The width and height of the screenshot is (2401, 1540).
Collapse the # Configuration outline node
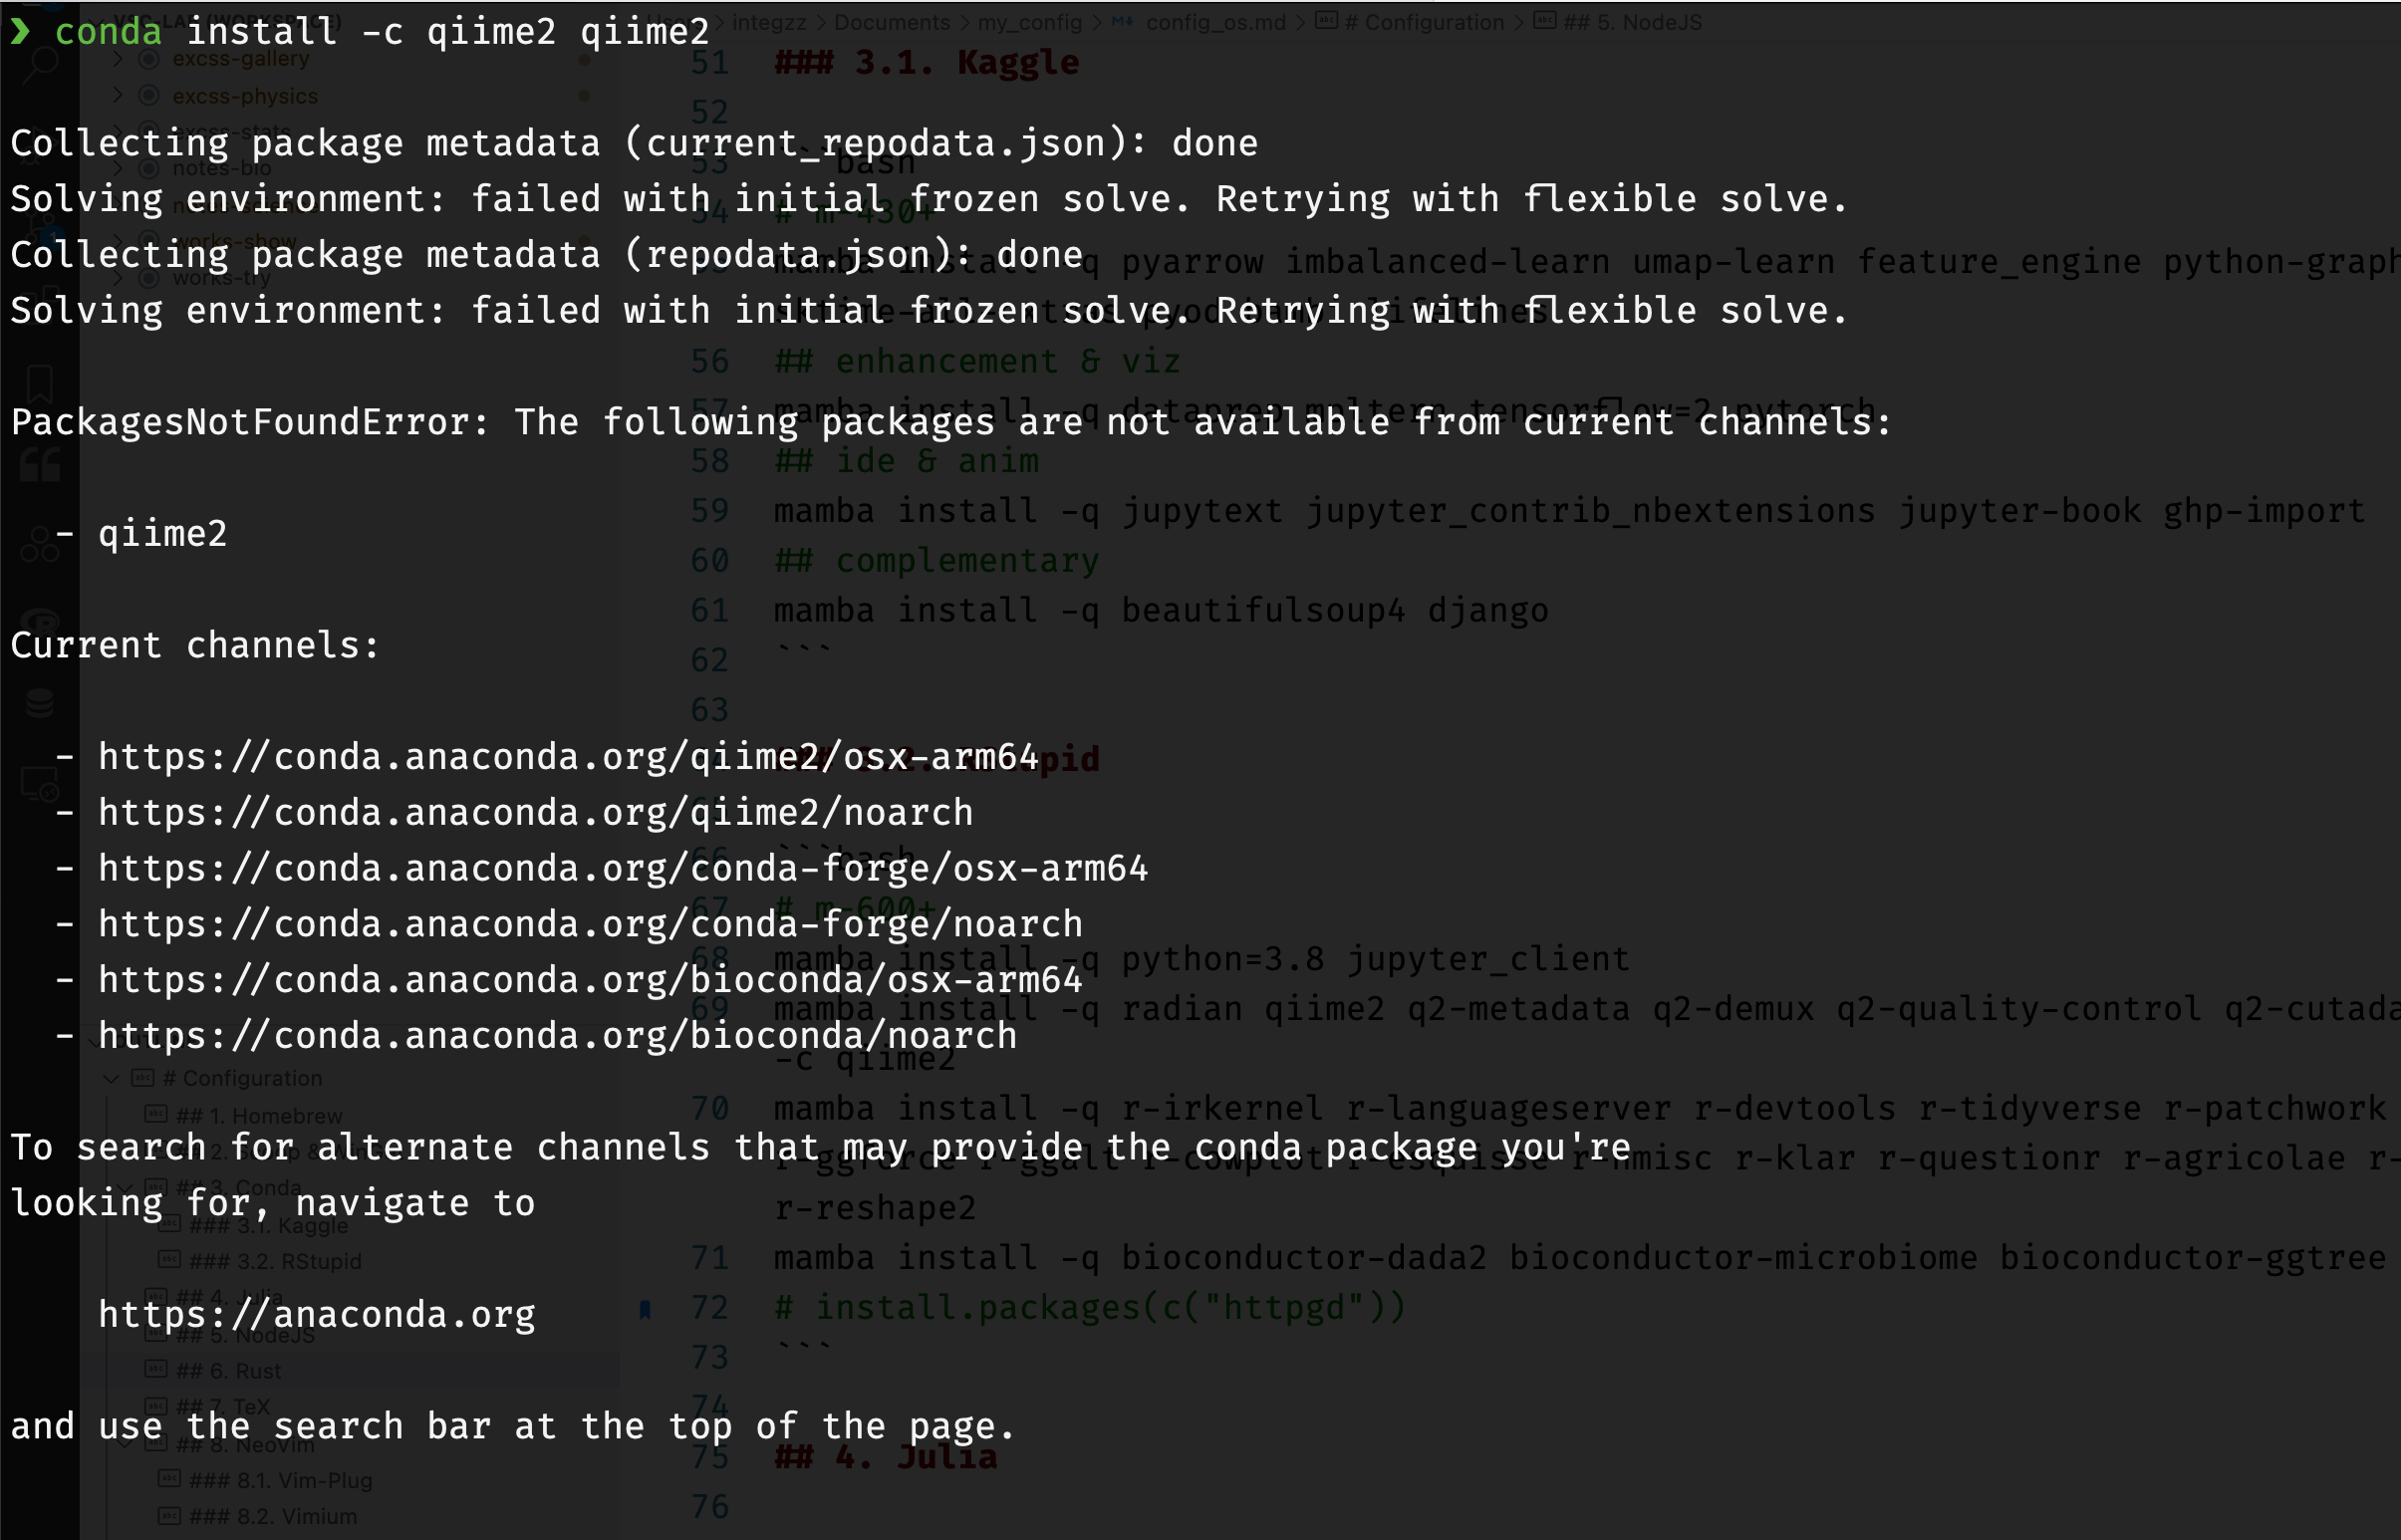click(112, 1079)
